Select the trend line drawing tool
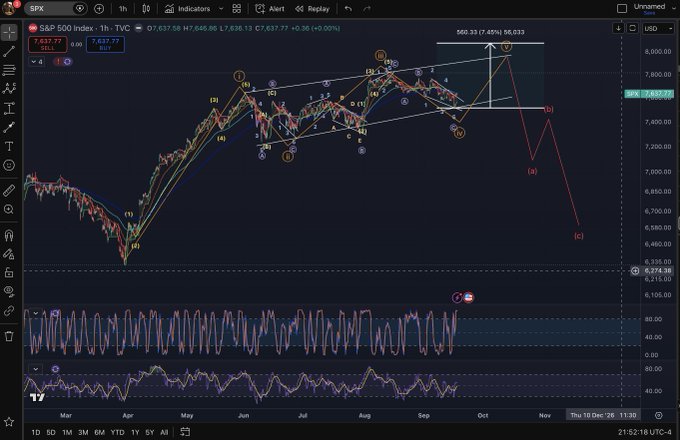This screenshot has height=440, width=680. click(x=9, y=51)
